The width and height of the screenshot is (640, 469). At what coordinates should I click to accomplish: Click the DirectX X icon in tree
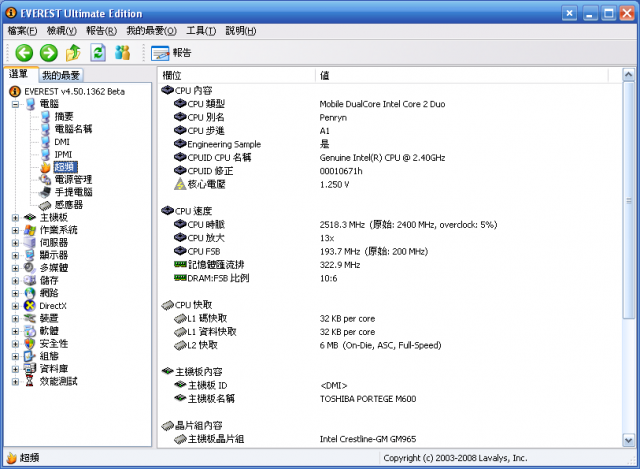tap(30, 306)
